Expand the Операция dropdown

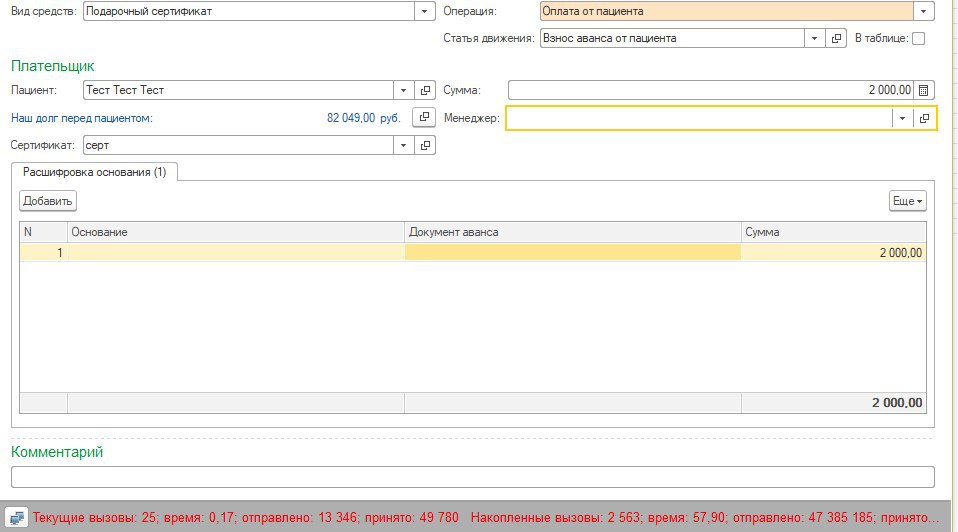click(923, 11)
